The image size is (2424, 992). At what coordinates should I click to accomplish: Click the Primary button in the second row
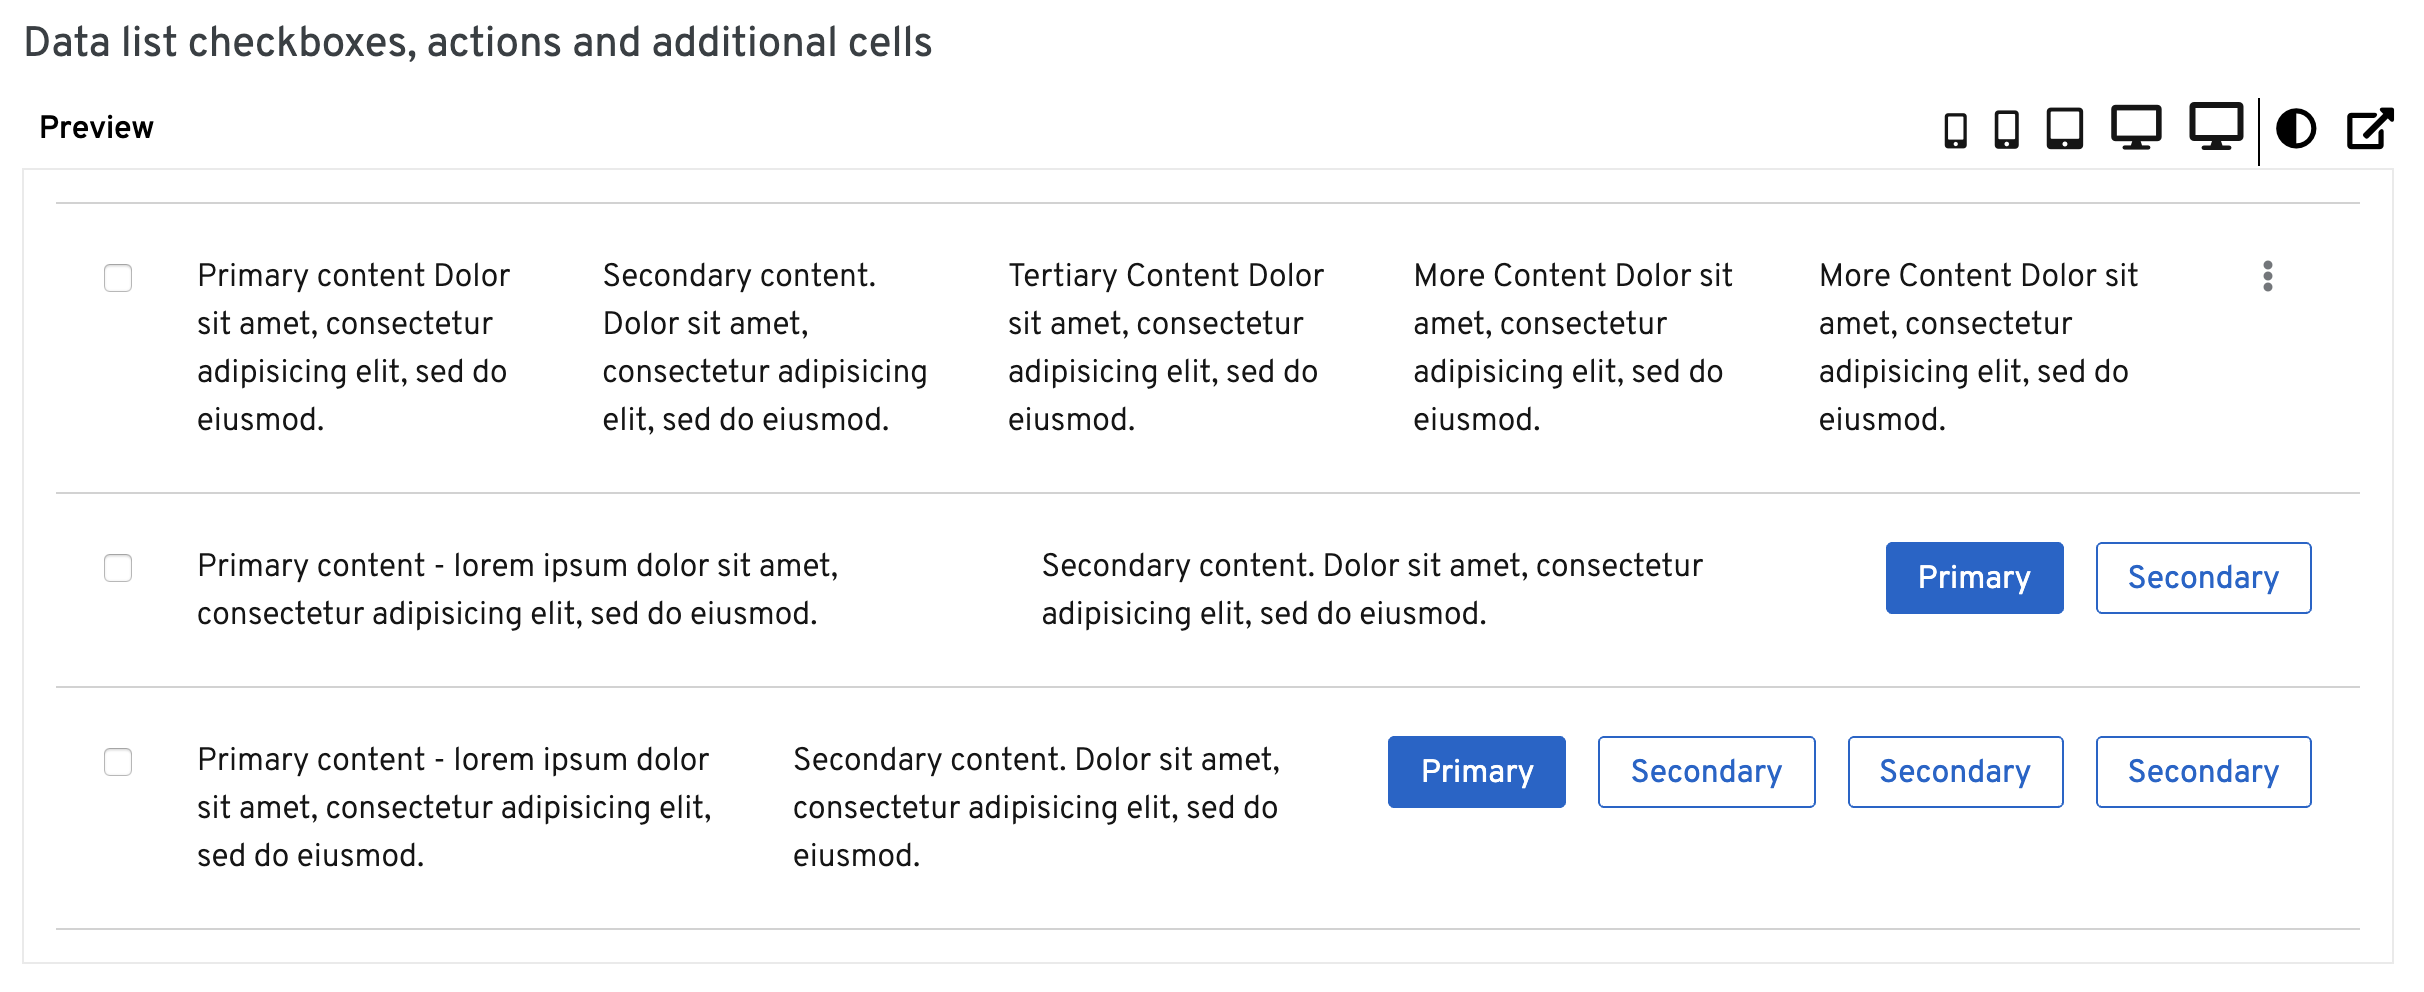pyautogui.click(x=1973, y=577)
